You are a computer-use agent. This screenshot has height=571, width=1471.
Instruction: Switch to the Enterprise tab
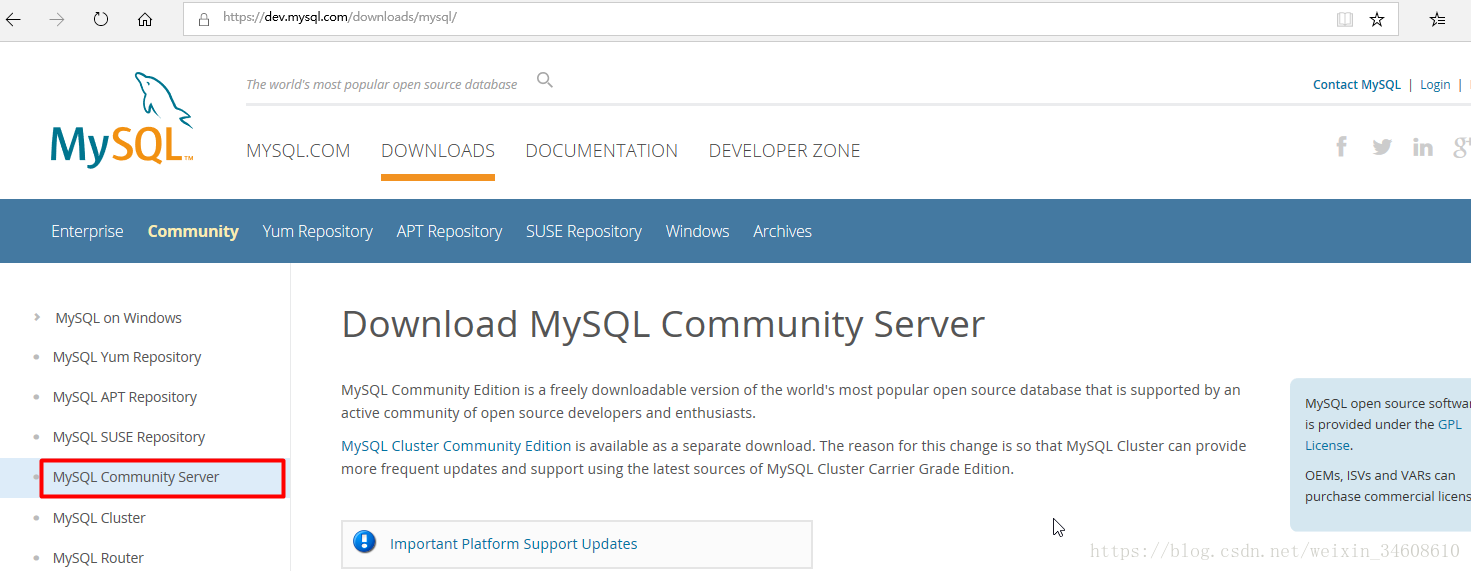pos(87,231)
